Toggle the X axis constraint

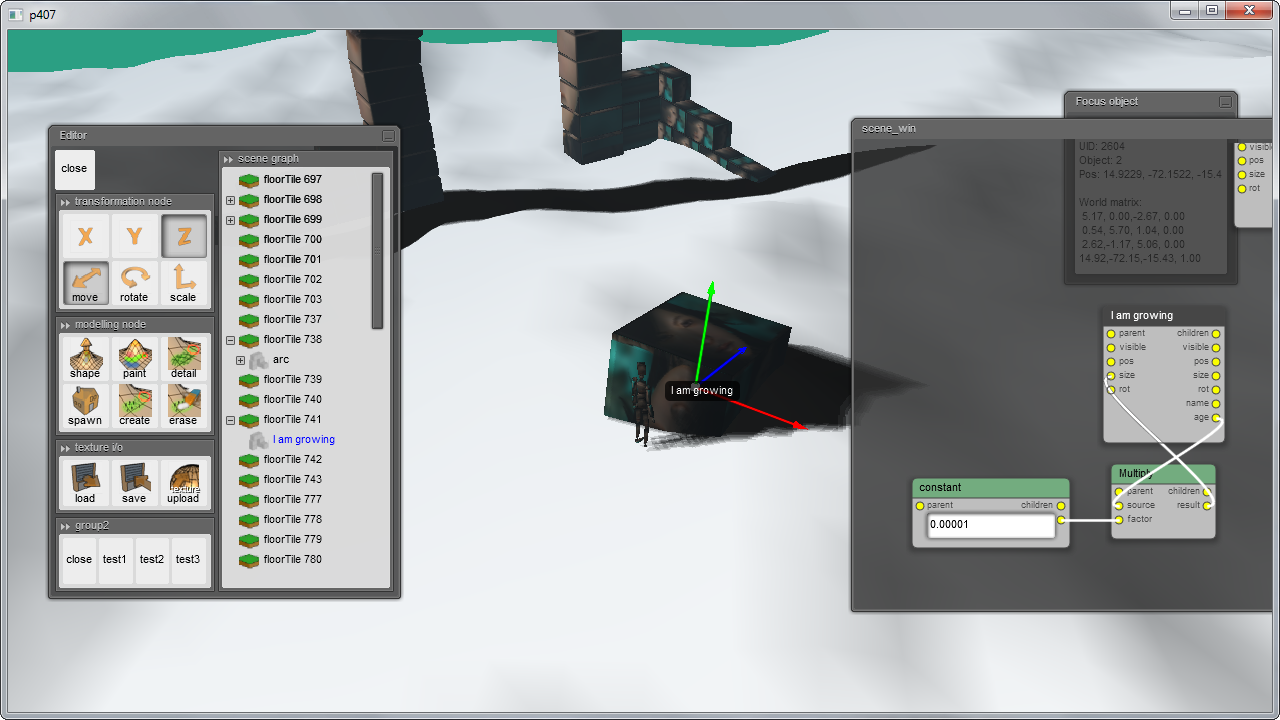tap(85, 236)
